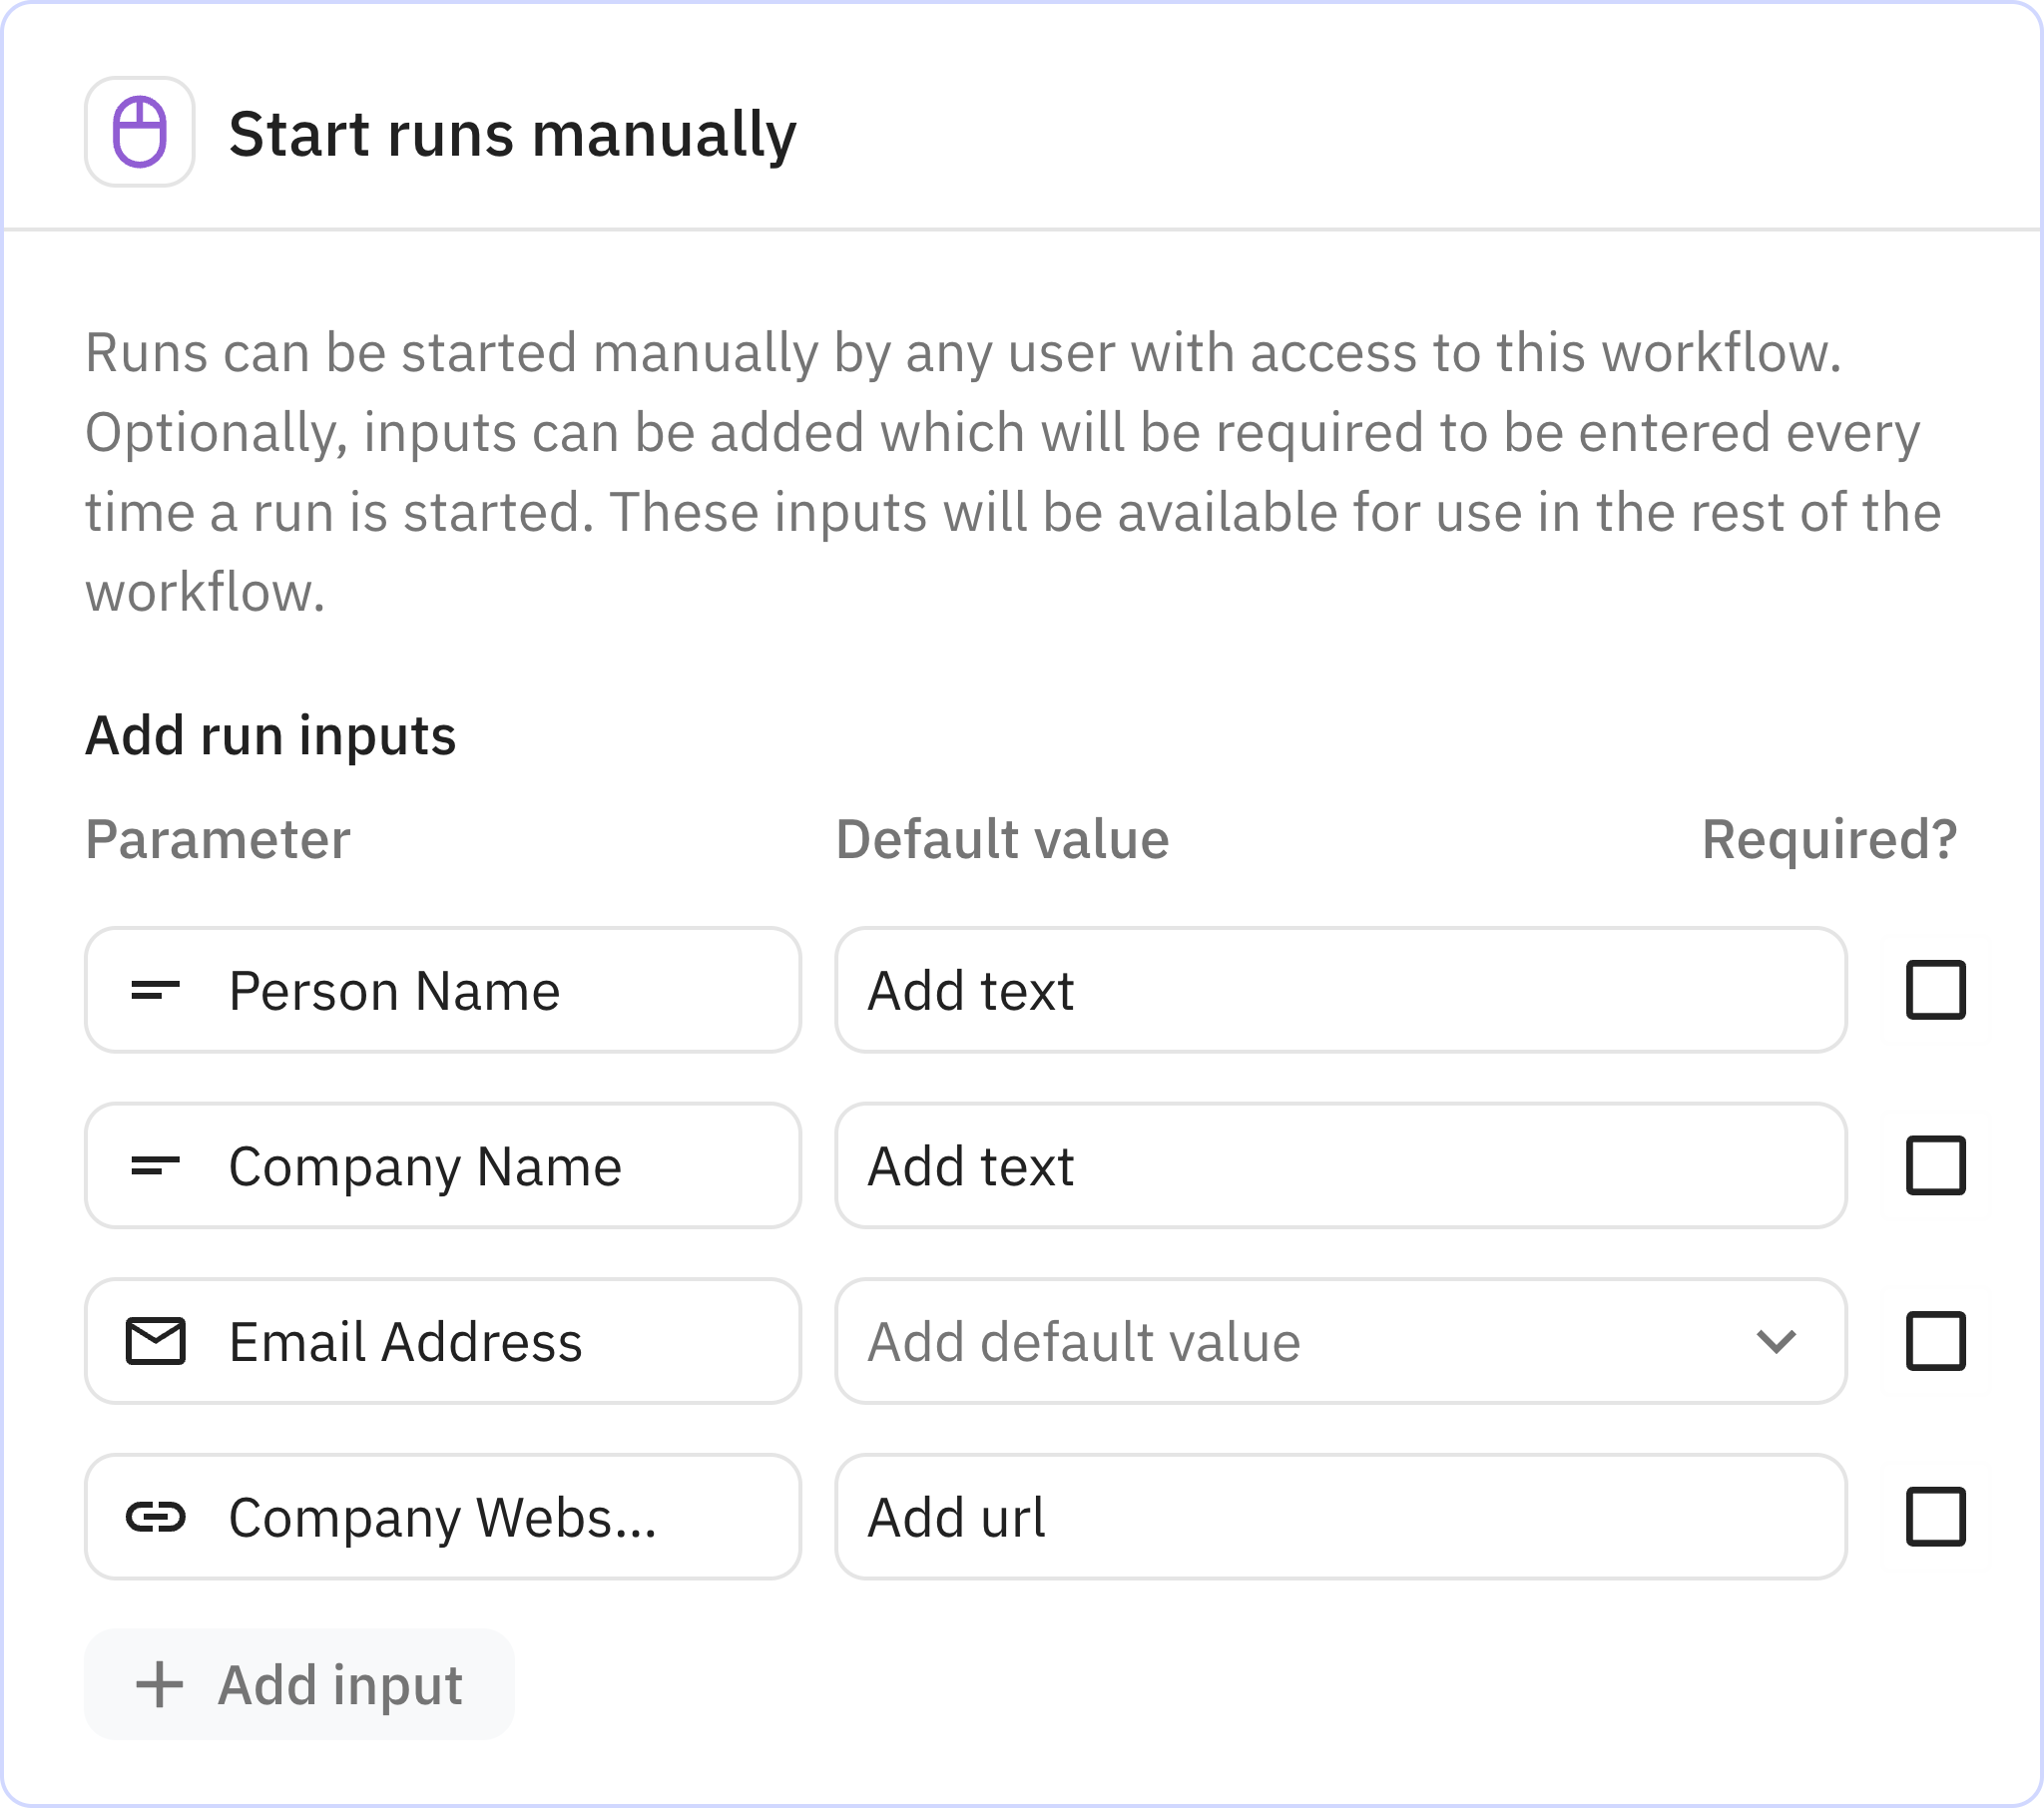2044x1808 pixels.
Task: Check Required box for Company Website row
Action: pos(1935,1517)
